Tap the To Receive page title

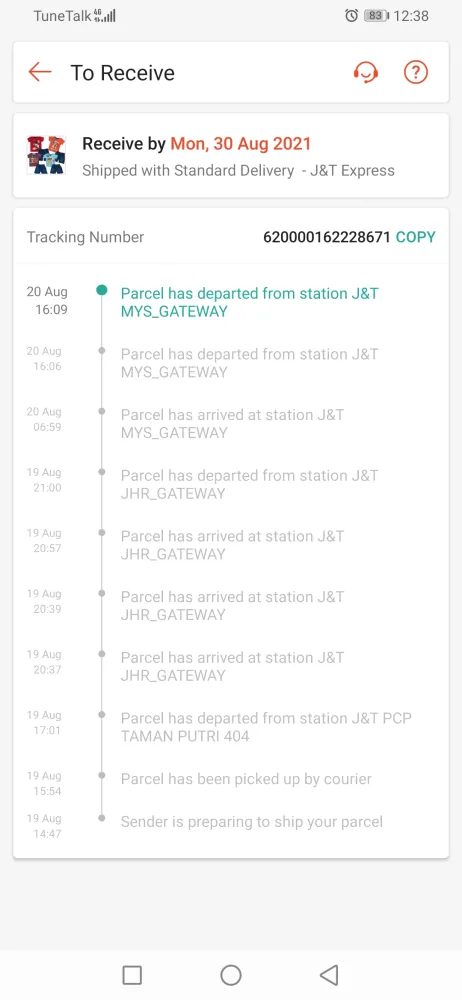[123, 73]
